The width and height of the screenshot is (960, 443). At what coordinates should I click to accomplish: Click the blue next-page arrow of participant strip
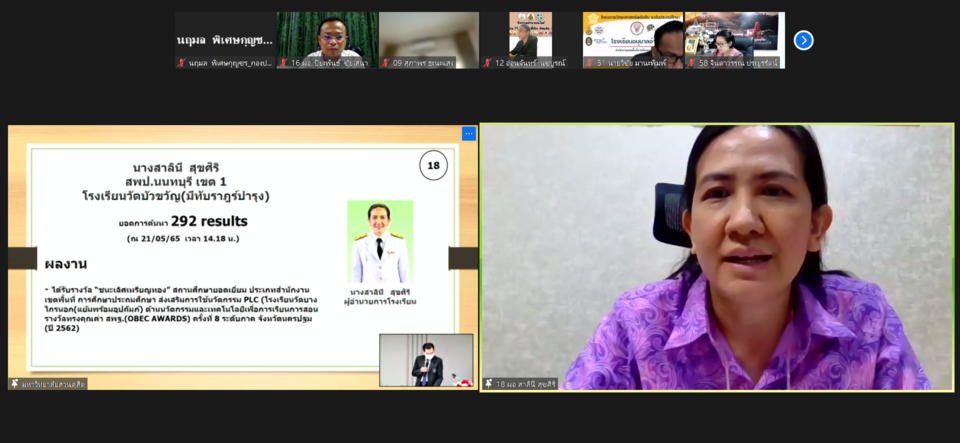803,40
